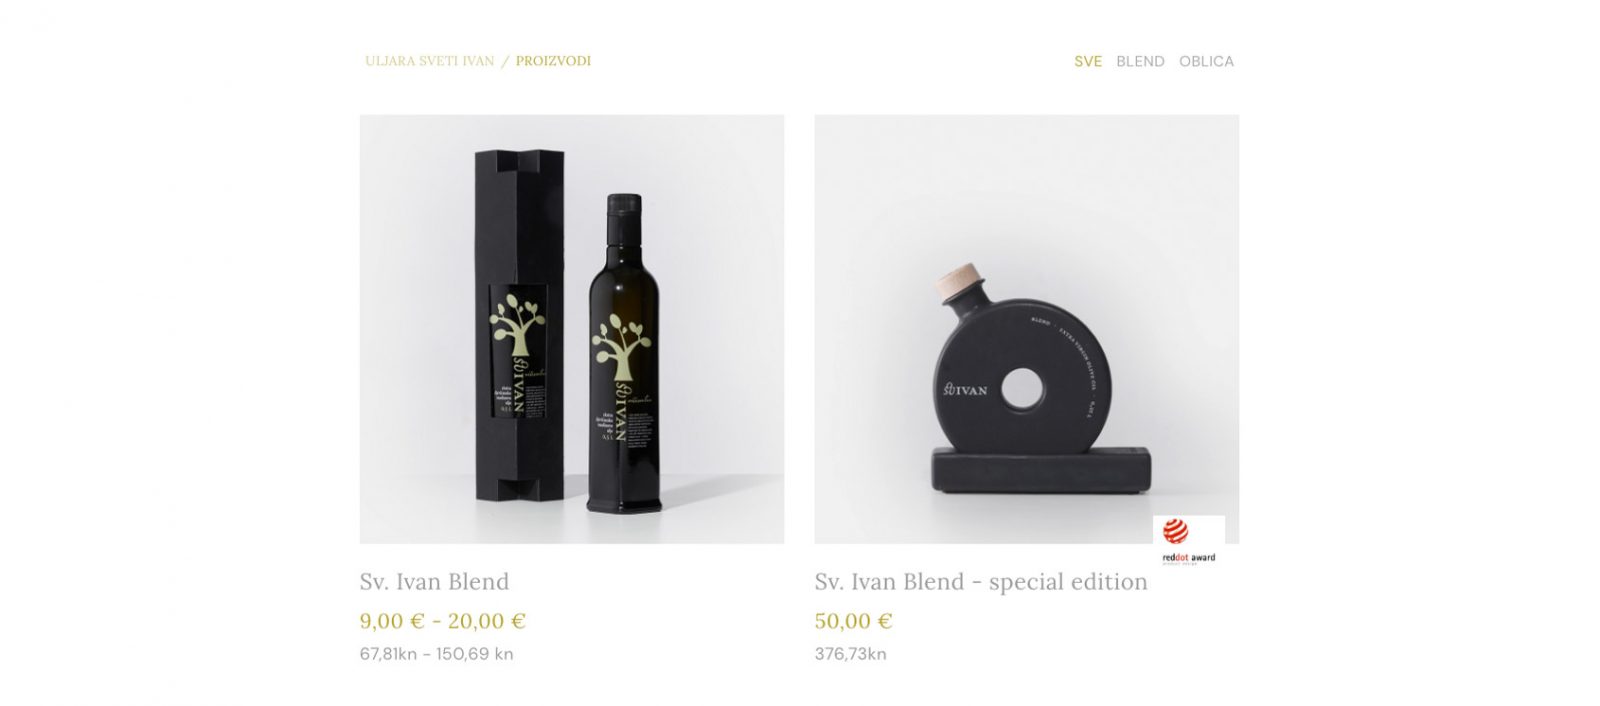The width and height of the screenshot is (1600, 706).
Task: Click the 67,81kn - 150,69 kn price text
Action: point(436,654)
